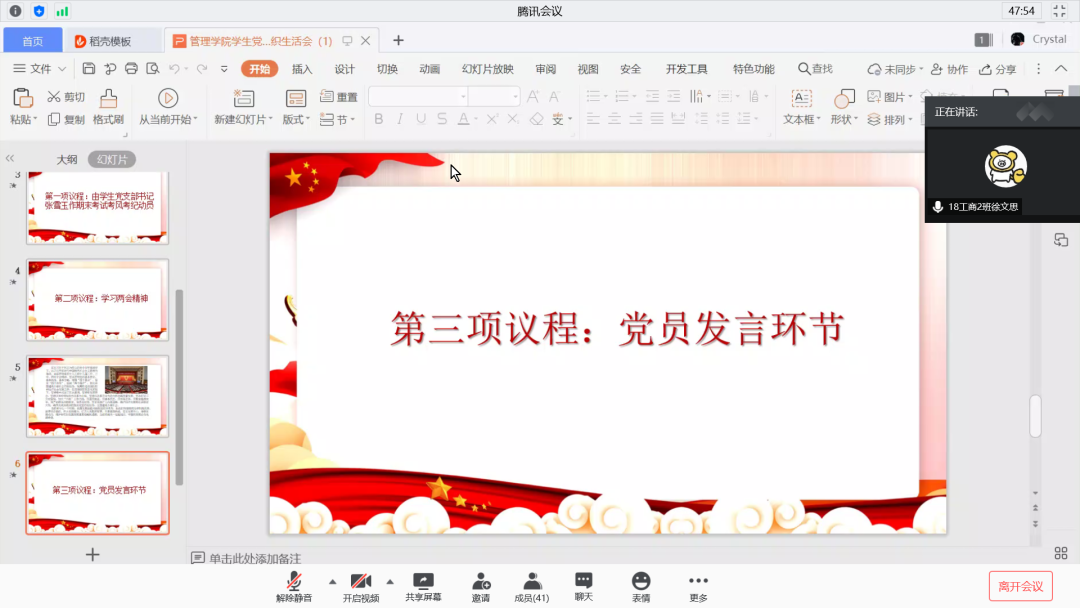
Task: Open the Chat (聊天) panel
Action: point(584,581)
